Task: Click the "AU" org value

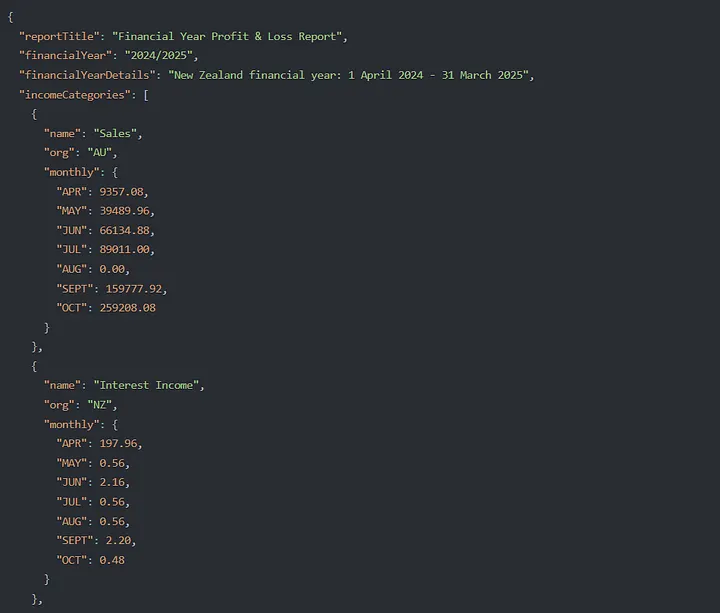Action: pyautogui.click(x=102, y=153)
